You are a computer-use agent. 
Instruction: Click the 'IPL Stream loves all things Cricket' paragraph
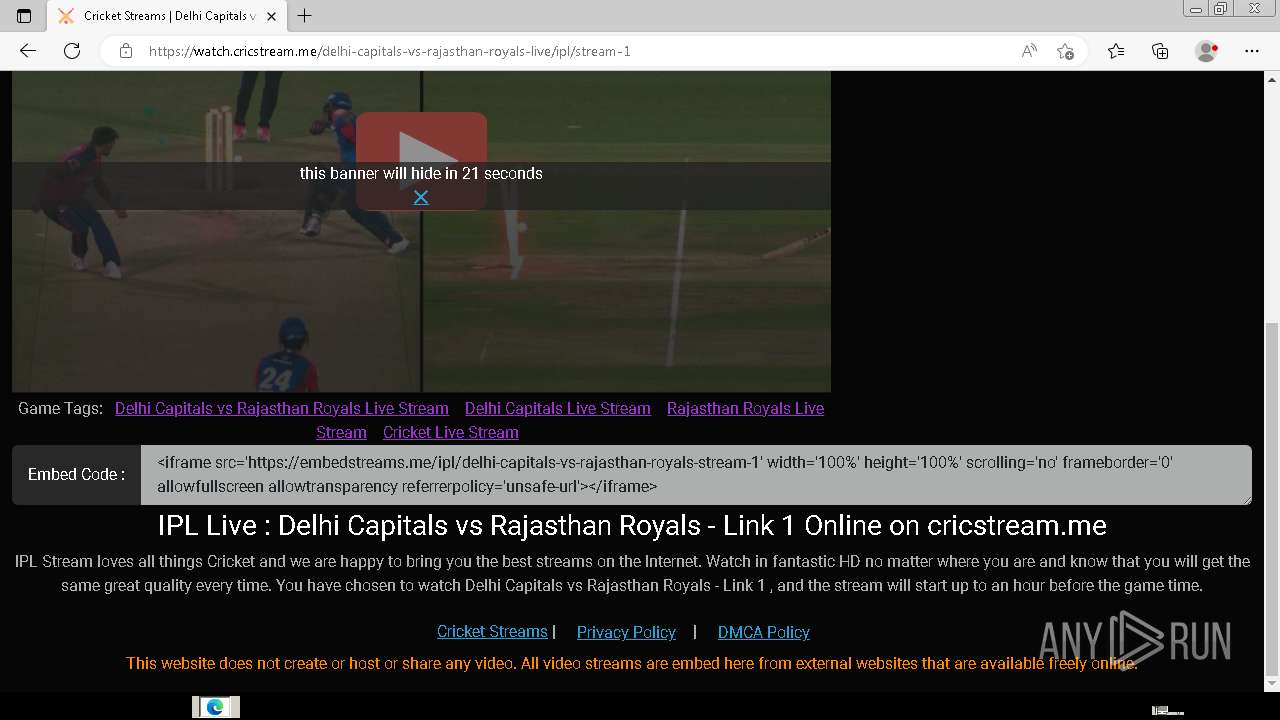tap(632, 573)
